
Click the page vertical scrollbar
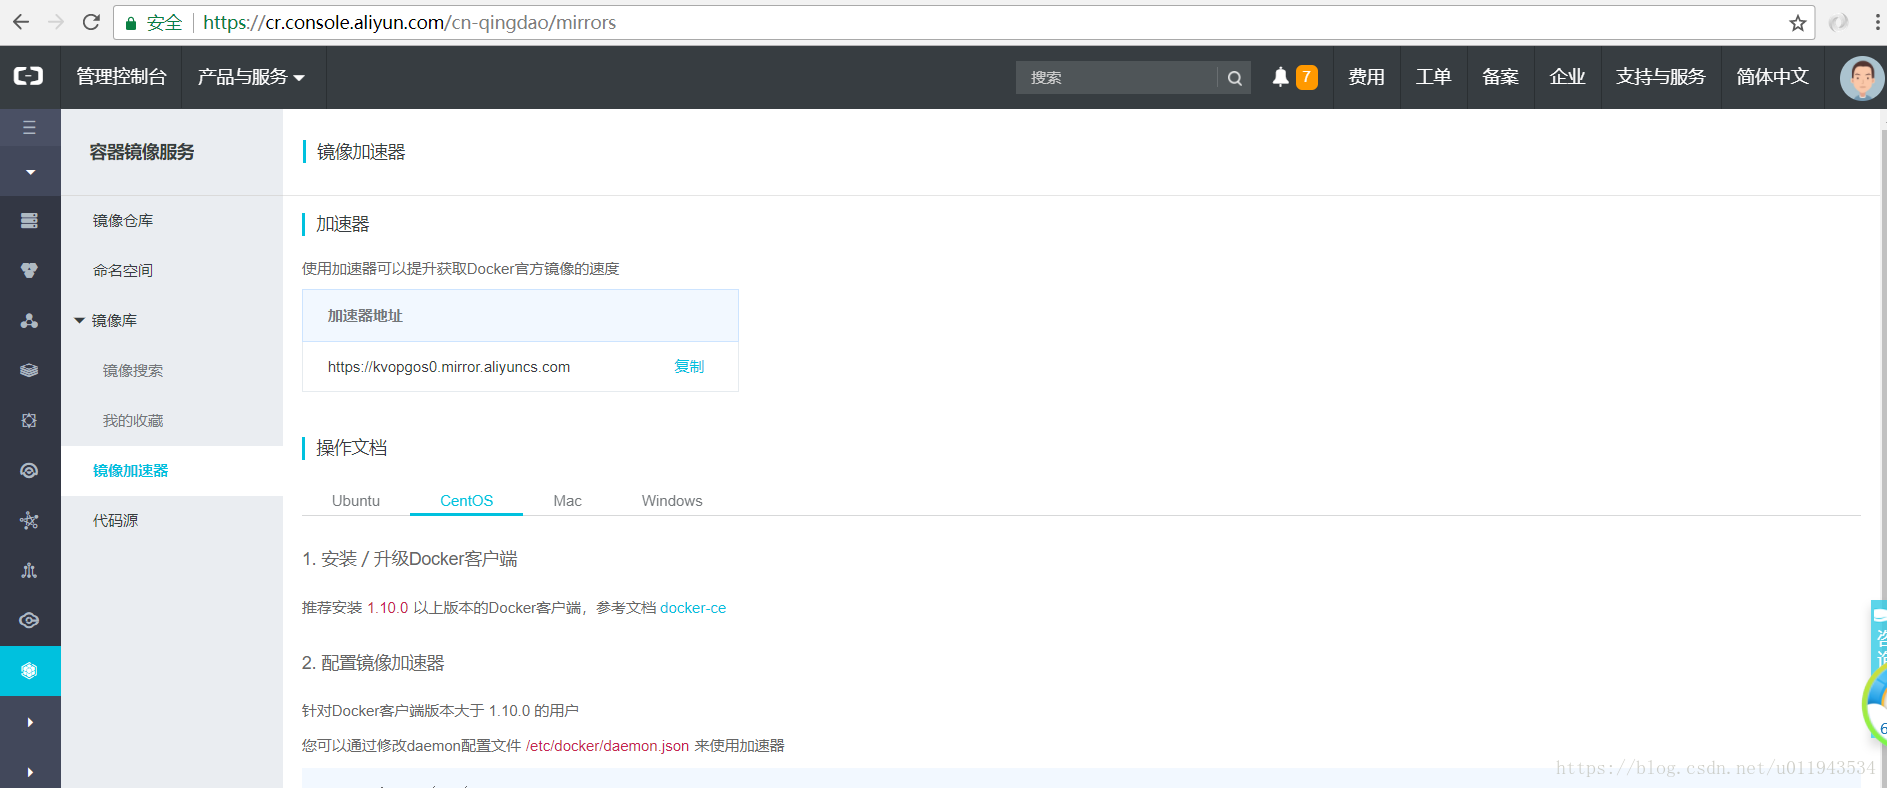point(1883,448)
